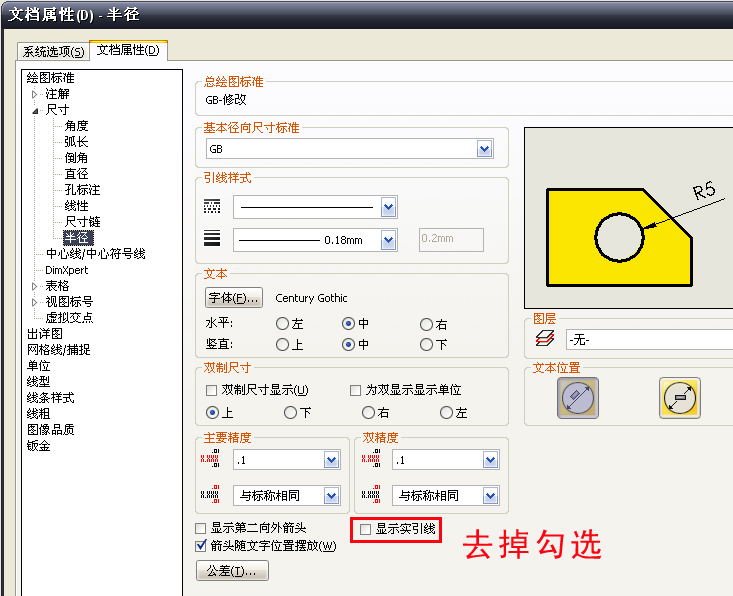
Task: Select dual dimension 右 radio button
Action: click(x=368, y=412)
